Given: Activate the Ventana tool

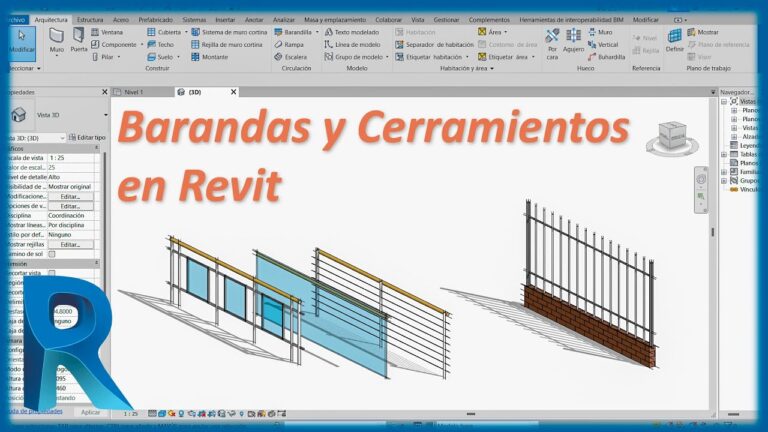Looking at the screenshot, I should [x=107, y=32].
